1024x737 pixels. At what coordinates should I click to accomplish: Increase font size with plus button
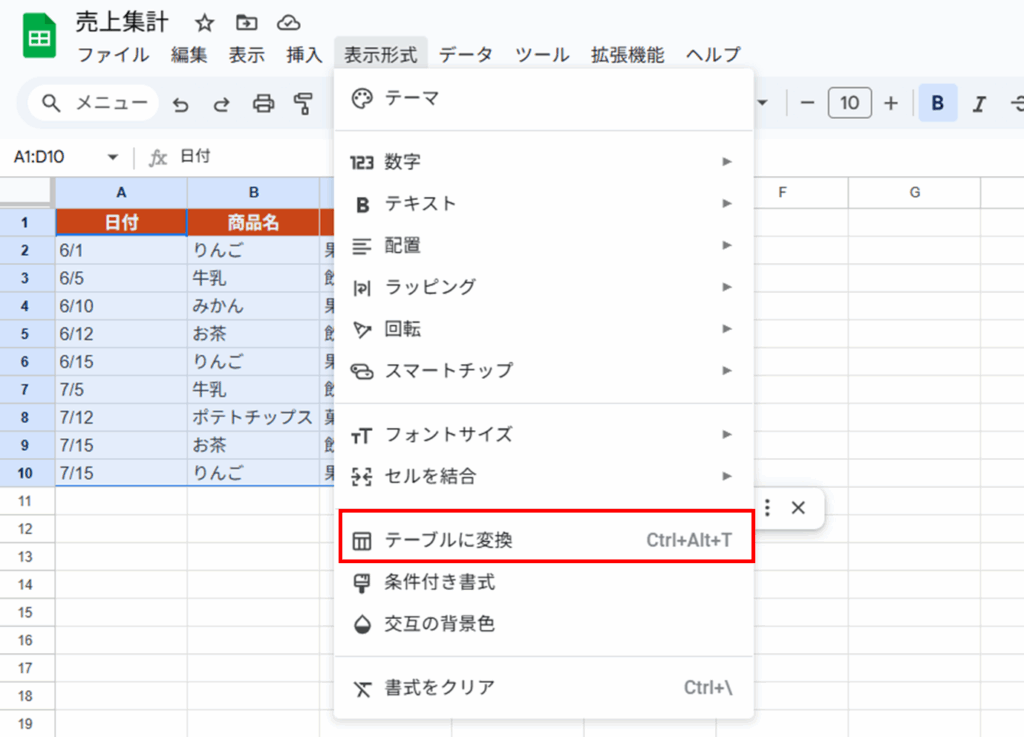pyautogui.click(x=891, y=103)
